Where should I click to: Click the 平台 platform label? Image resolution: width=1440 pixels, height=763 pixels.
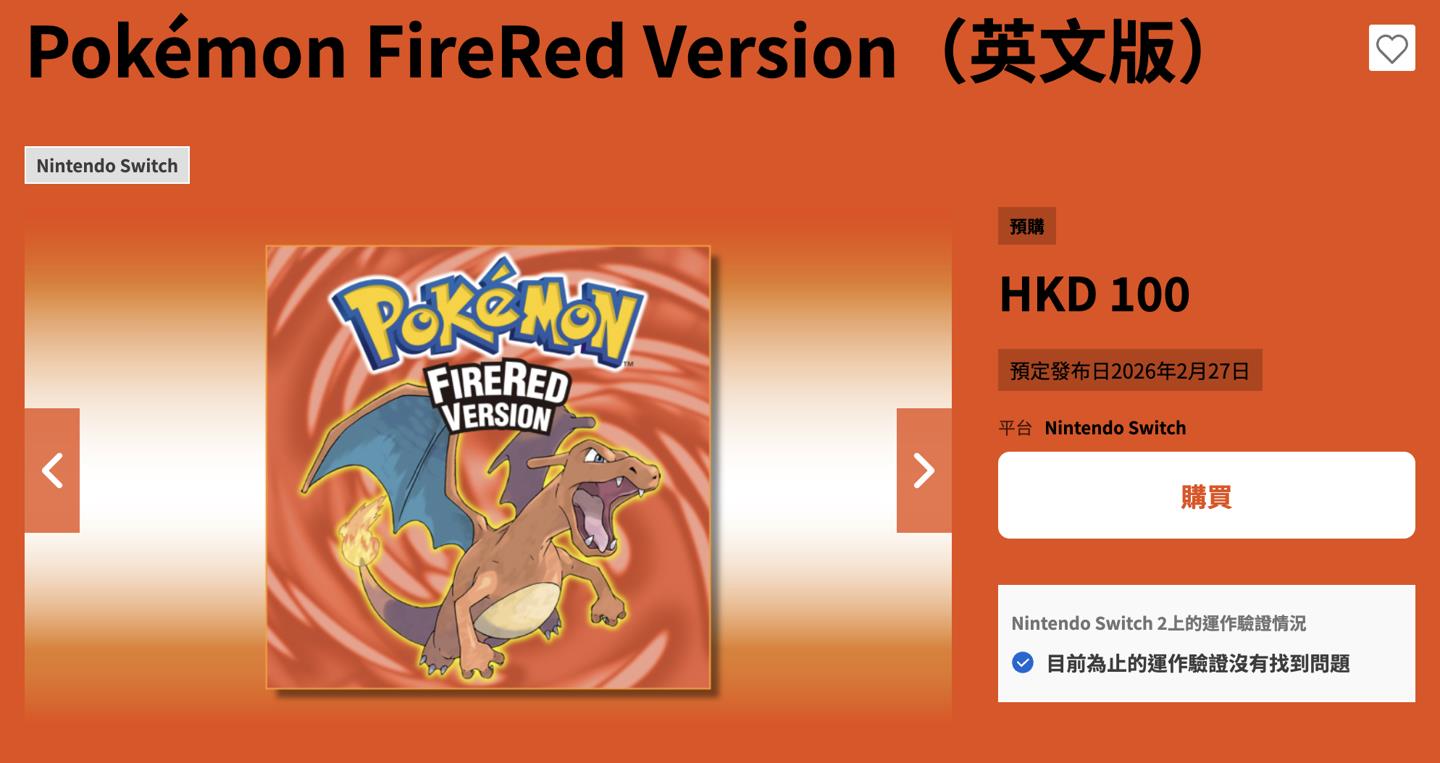[1015, 428]
